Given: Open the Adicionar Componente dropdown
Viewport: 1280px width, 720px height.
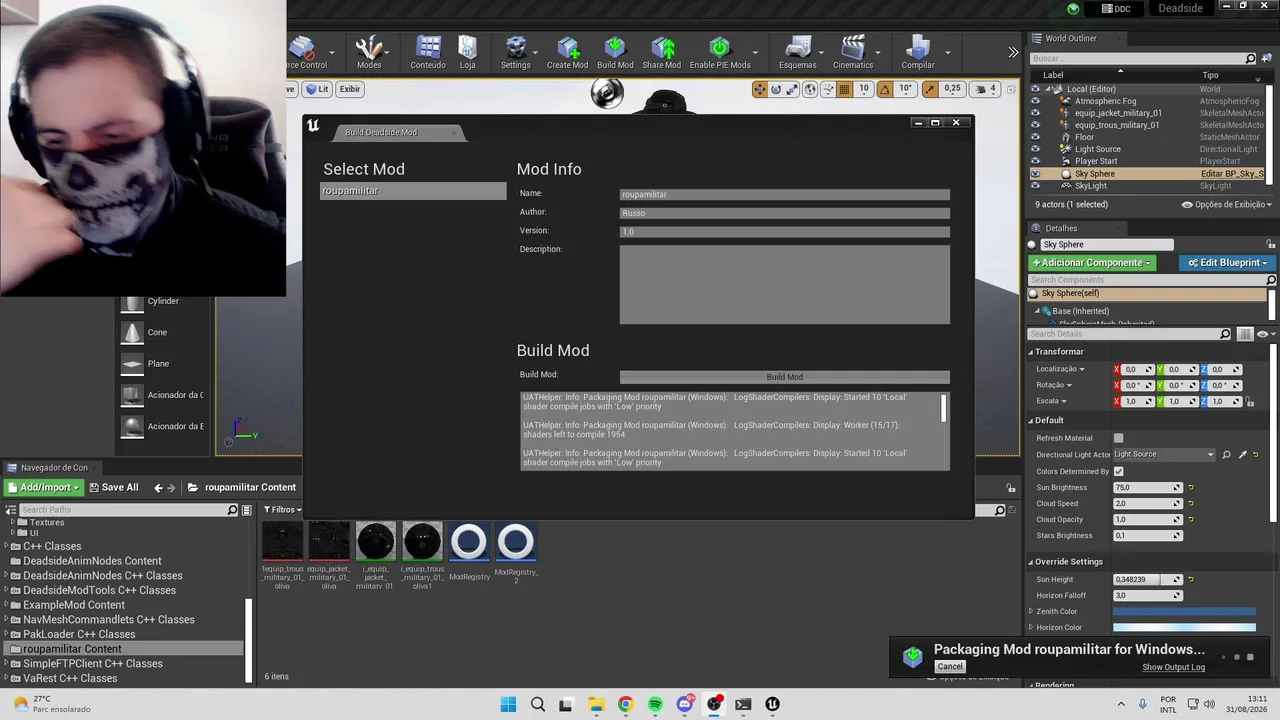Looking at the screenshot, I should (x=1092, y=262).
